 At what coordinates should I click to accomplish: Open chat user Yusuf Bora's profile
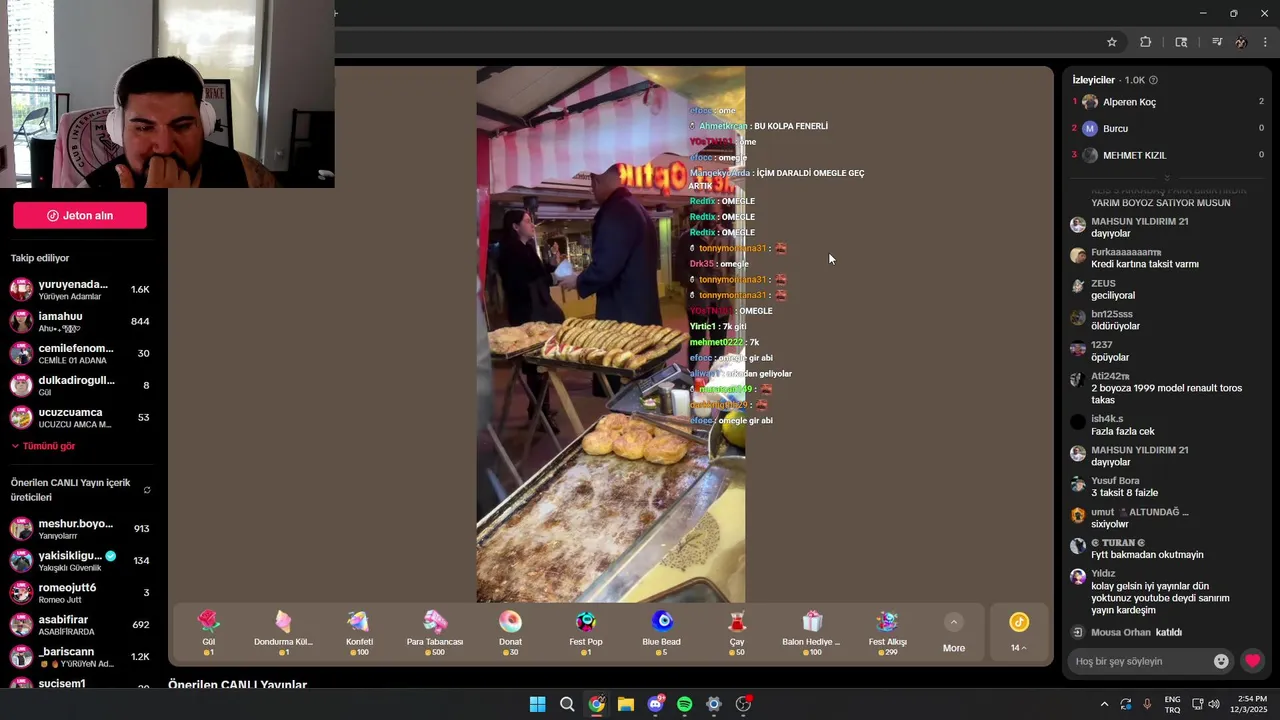point(1115,481)
